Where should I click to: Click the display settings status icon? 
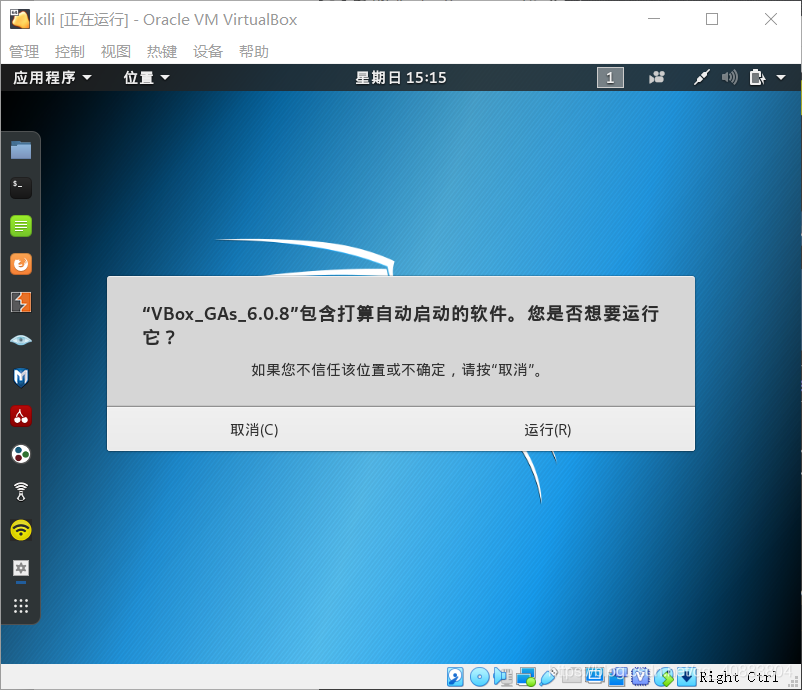coord(595,676)
